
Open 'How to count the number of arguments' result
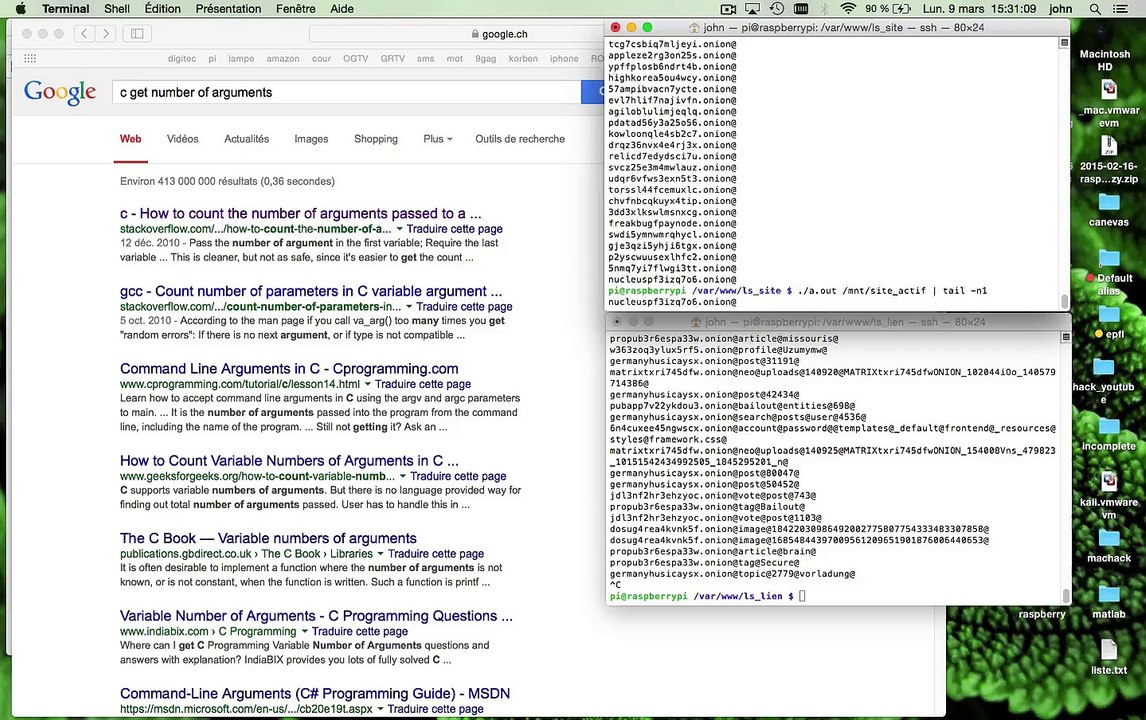tap(300, 213)
